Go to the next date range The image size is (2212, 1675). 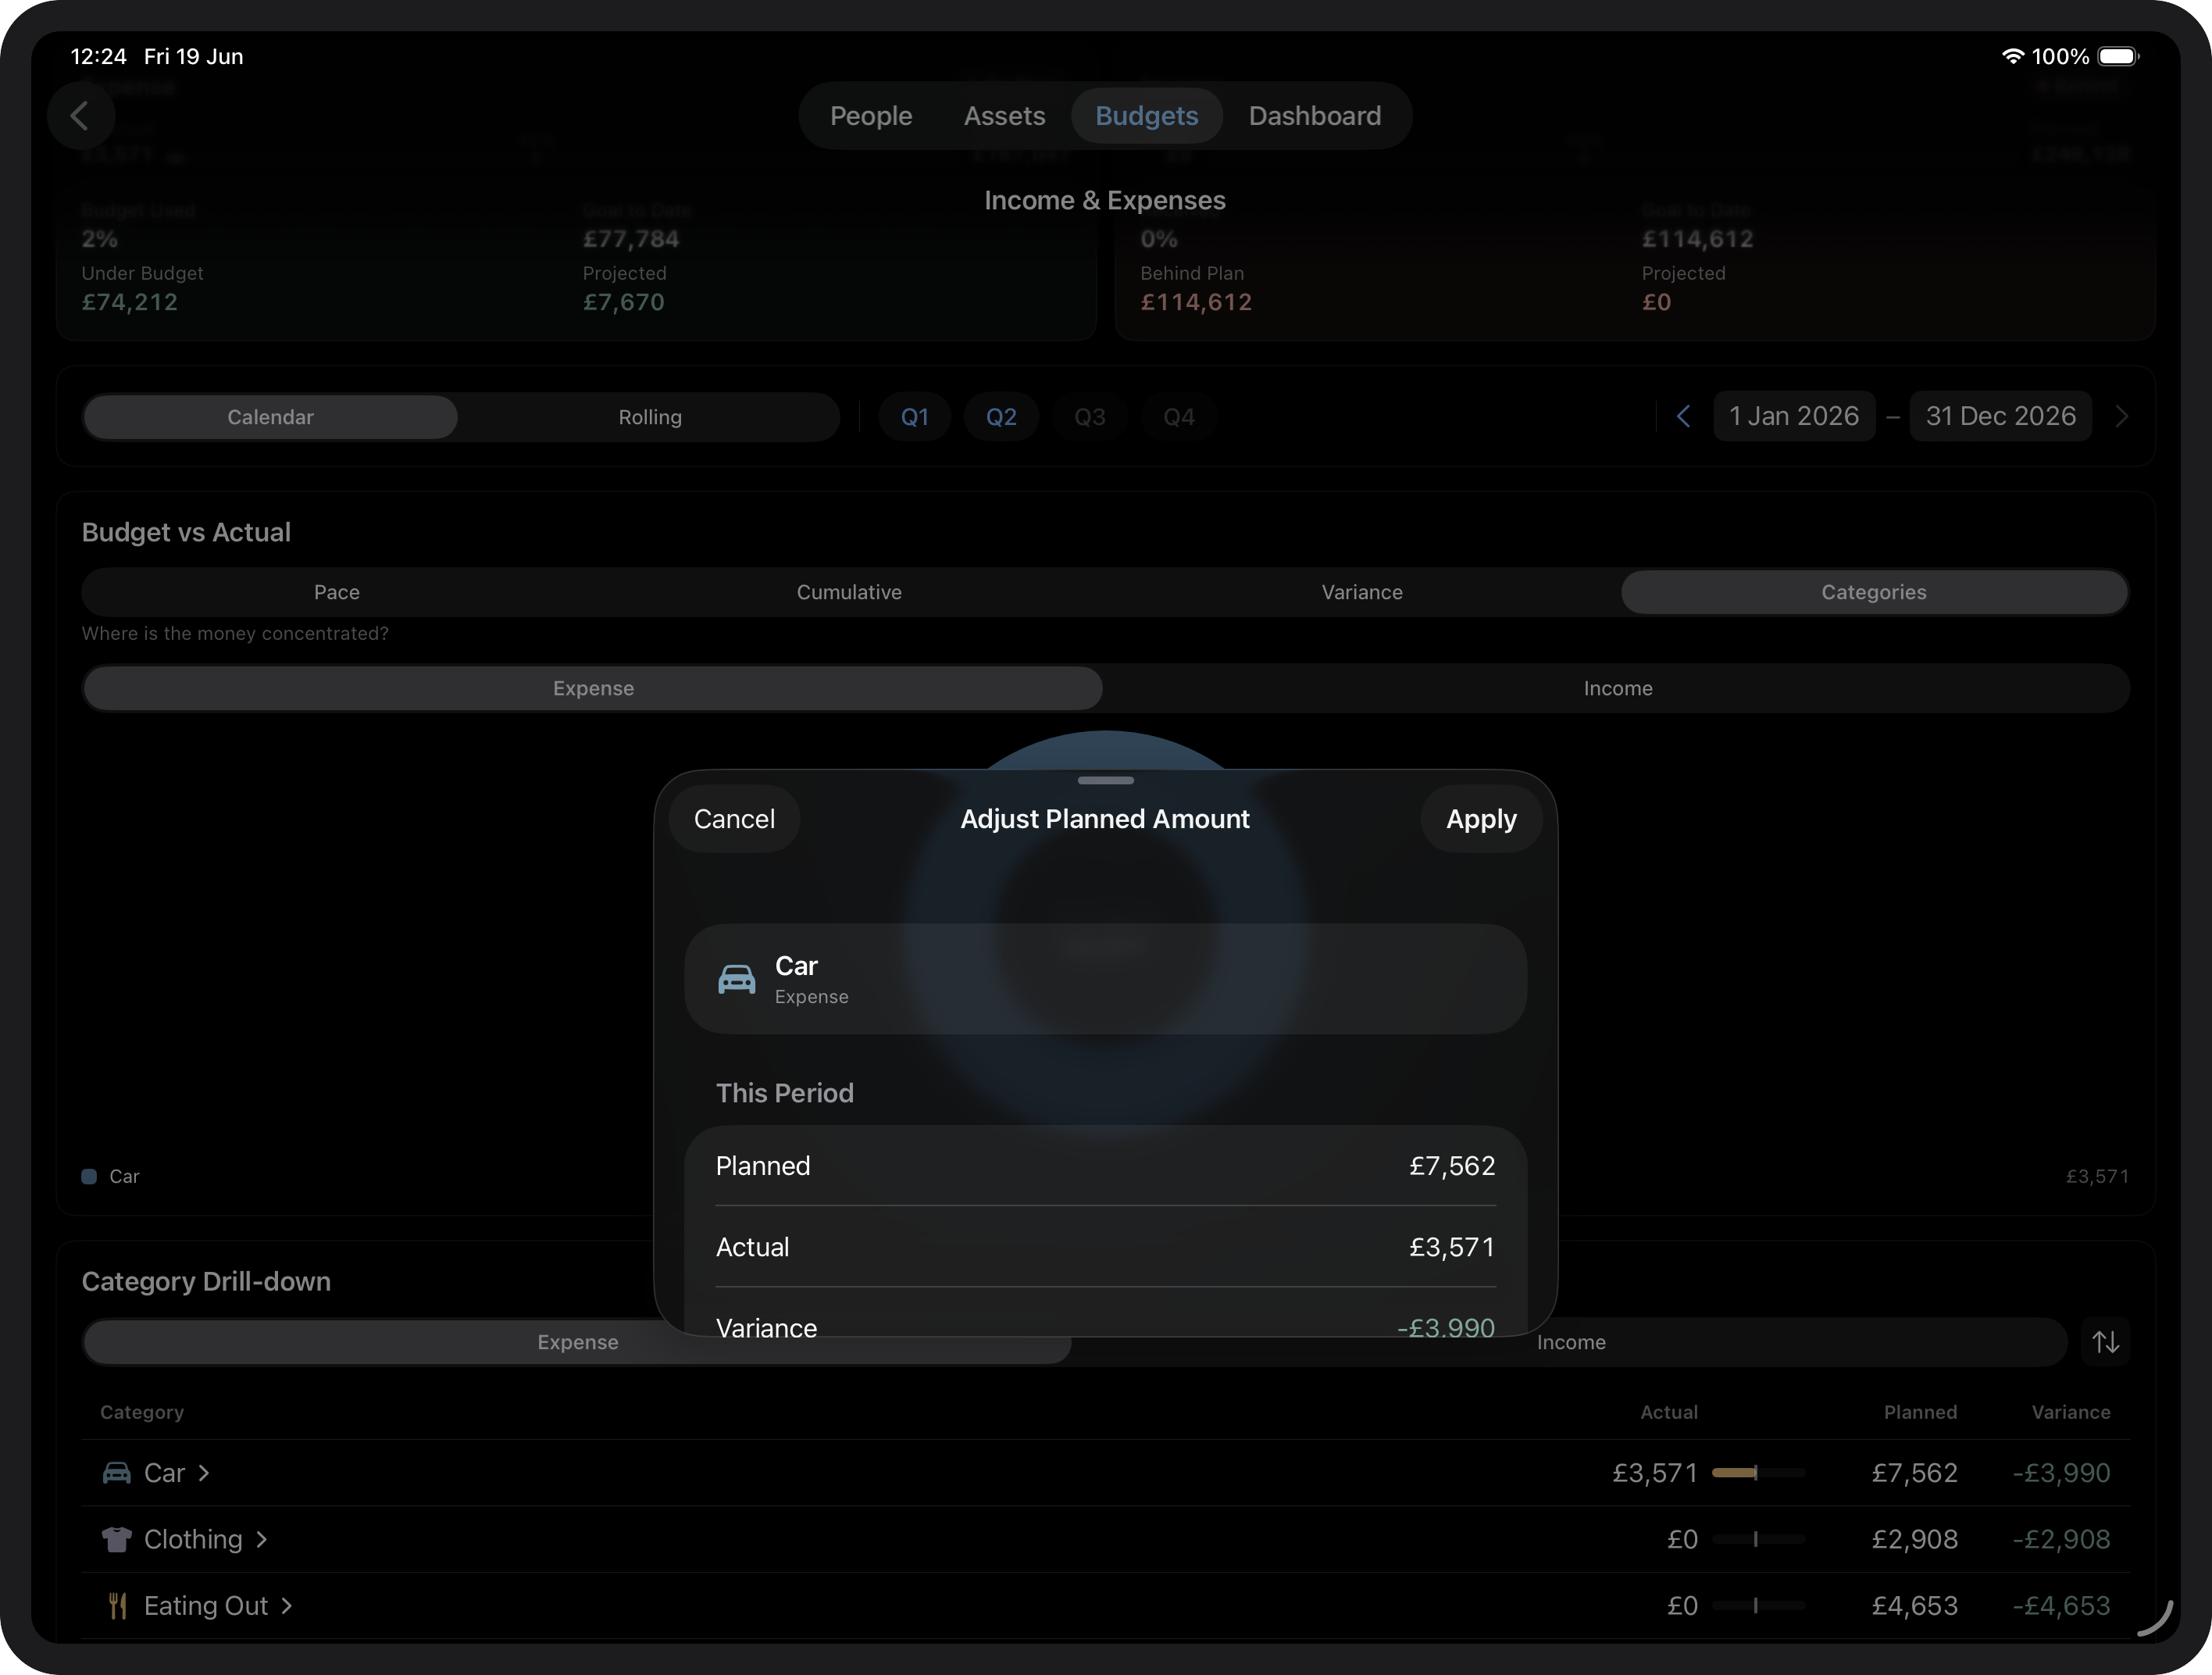tap(2122, 416)
